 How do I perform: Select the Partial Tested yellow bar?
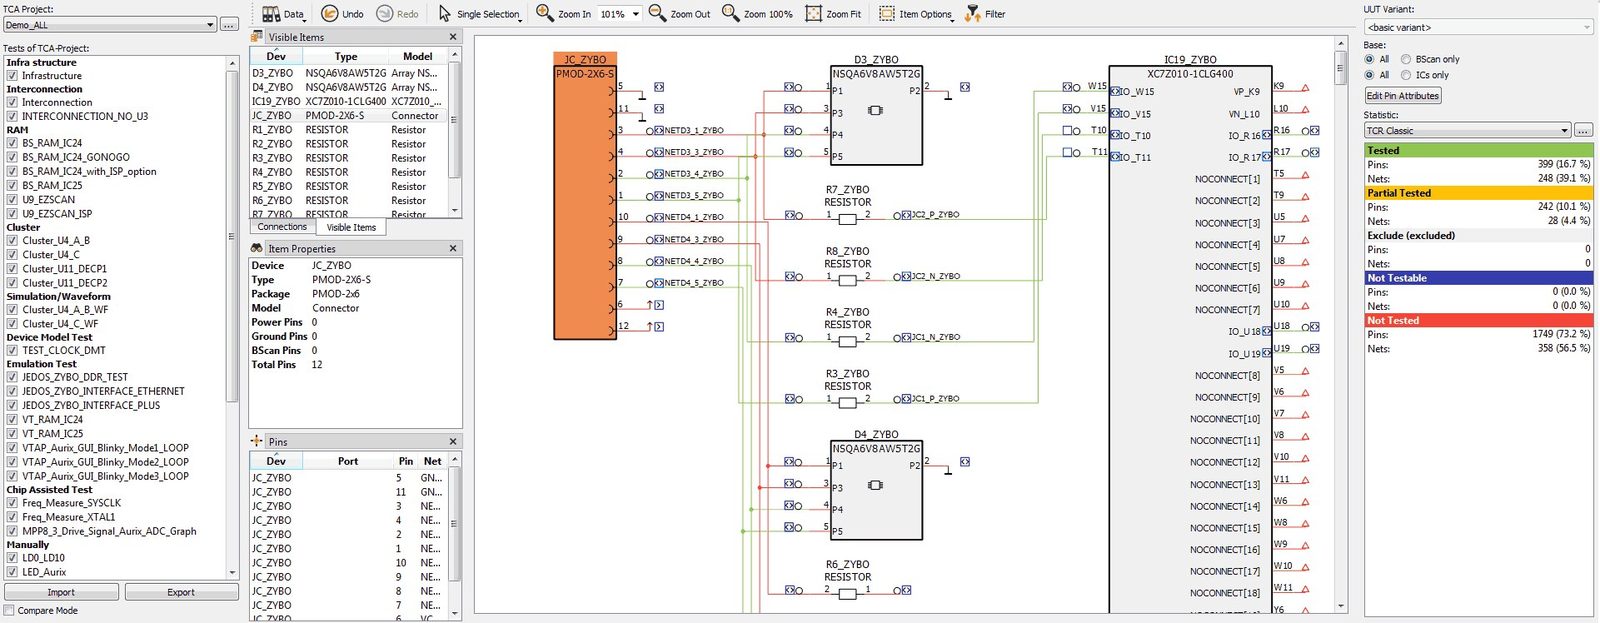click(x=1478, y=193)
